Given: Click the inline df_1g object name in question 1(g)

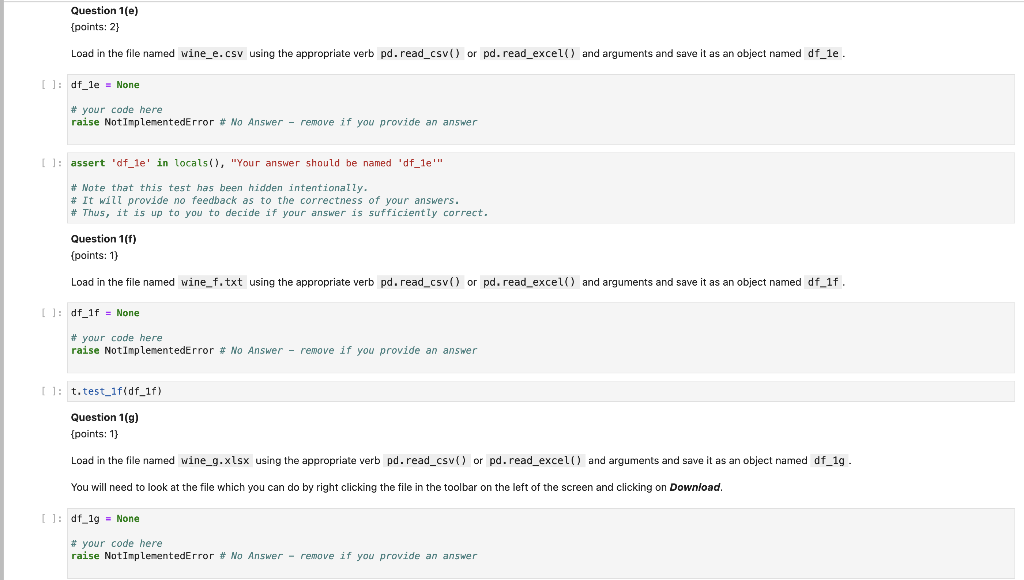Looking at the screenshot, I should [829, 460].
